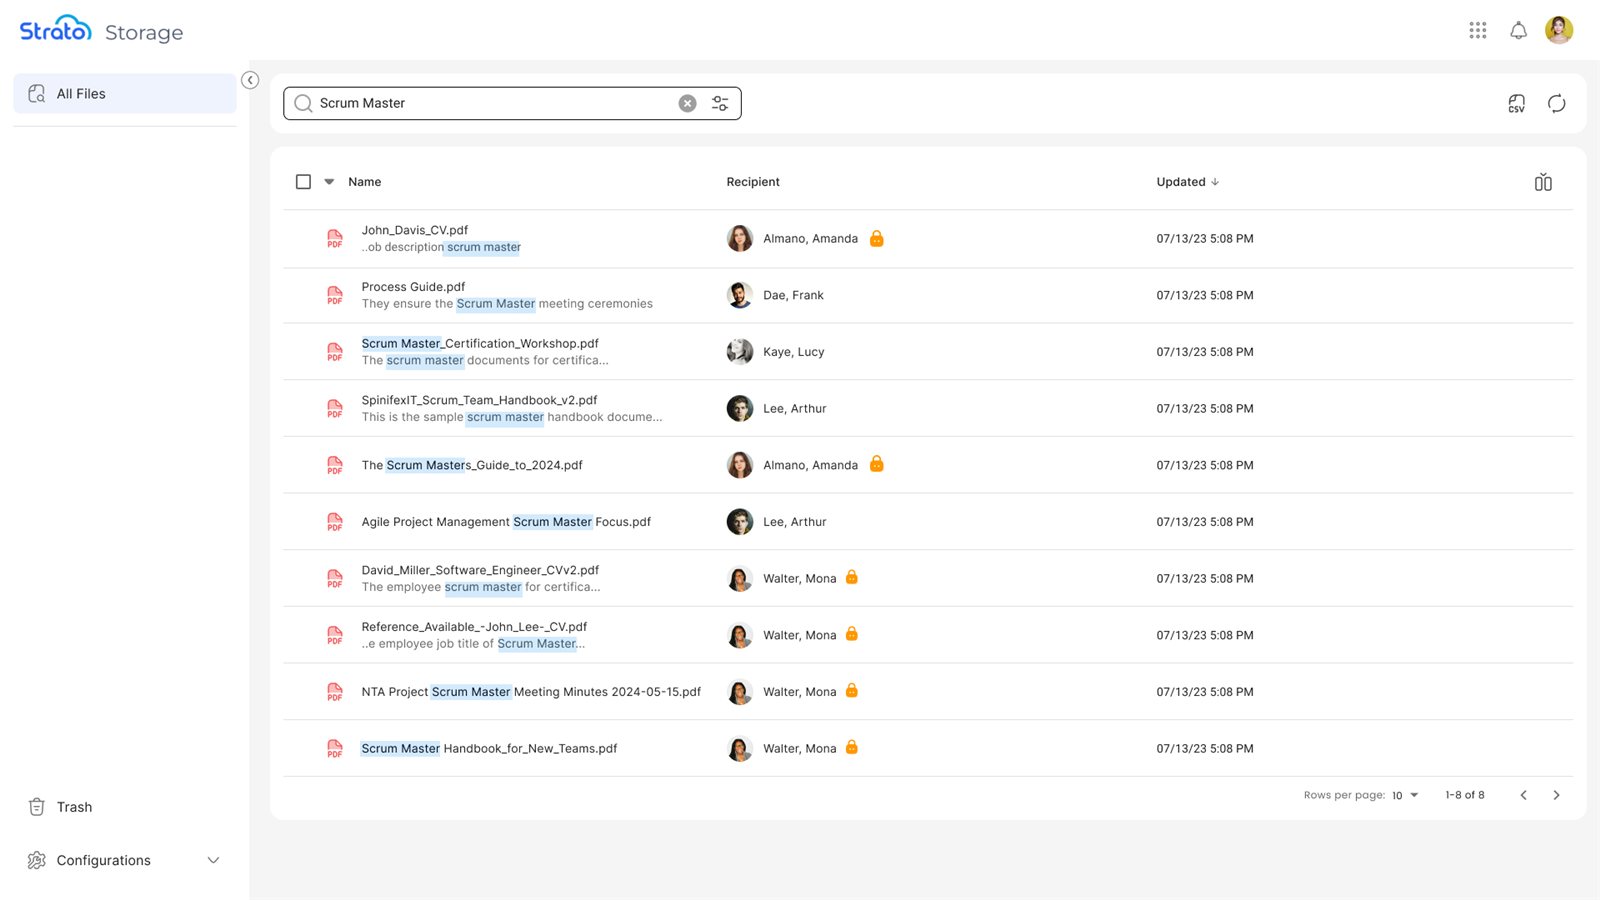
Task: Click recipient Lee, Arthur on Handbook_v2 row
Action: click(795, 408)
